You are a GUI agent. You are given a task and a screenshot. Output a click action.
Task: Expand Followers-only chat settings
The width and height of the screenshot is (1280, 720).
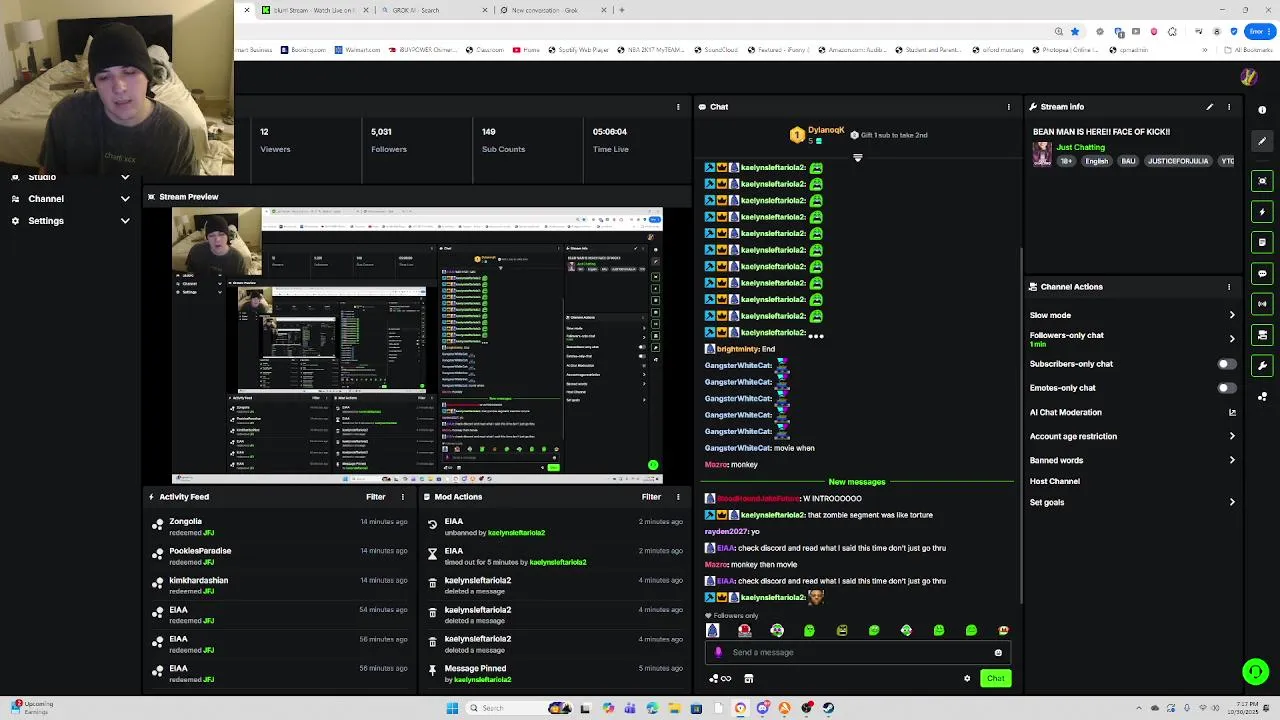1232,339
